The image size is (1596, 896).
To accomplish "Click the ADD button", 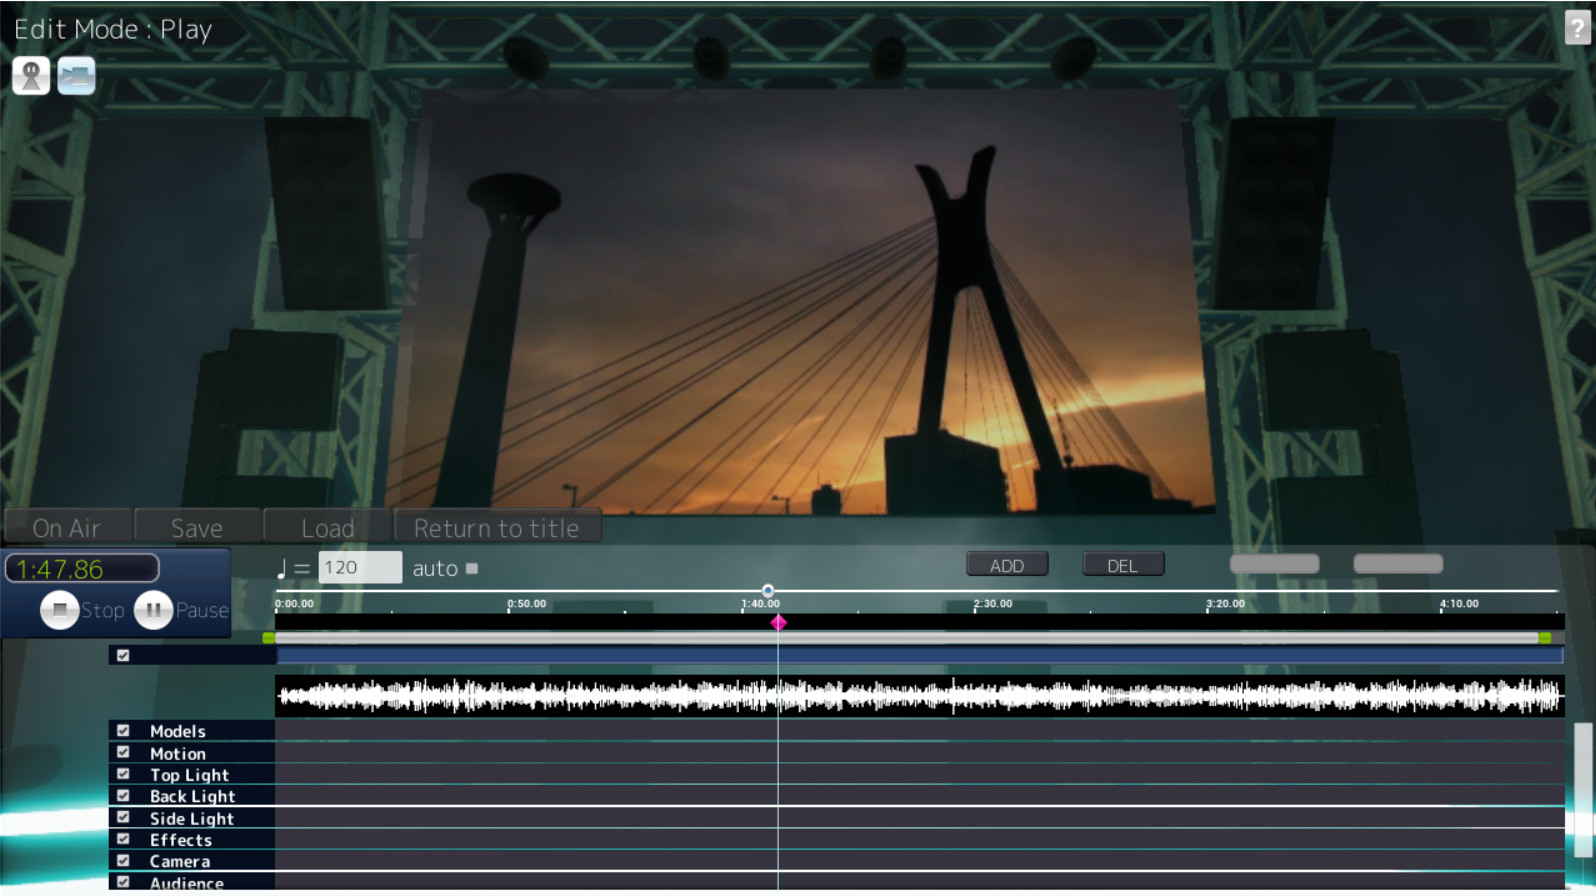I will click(1006, 565).
